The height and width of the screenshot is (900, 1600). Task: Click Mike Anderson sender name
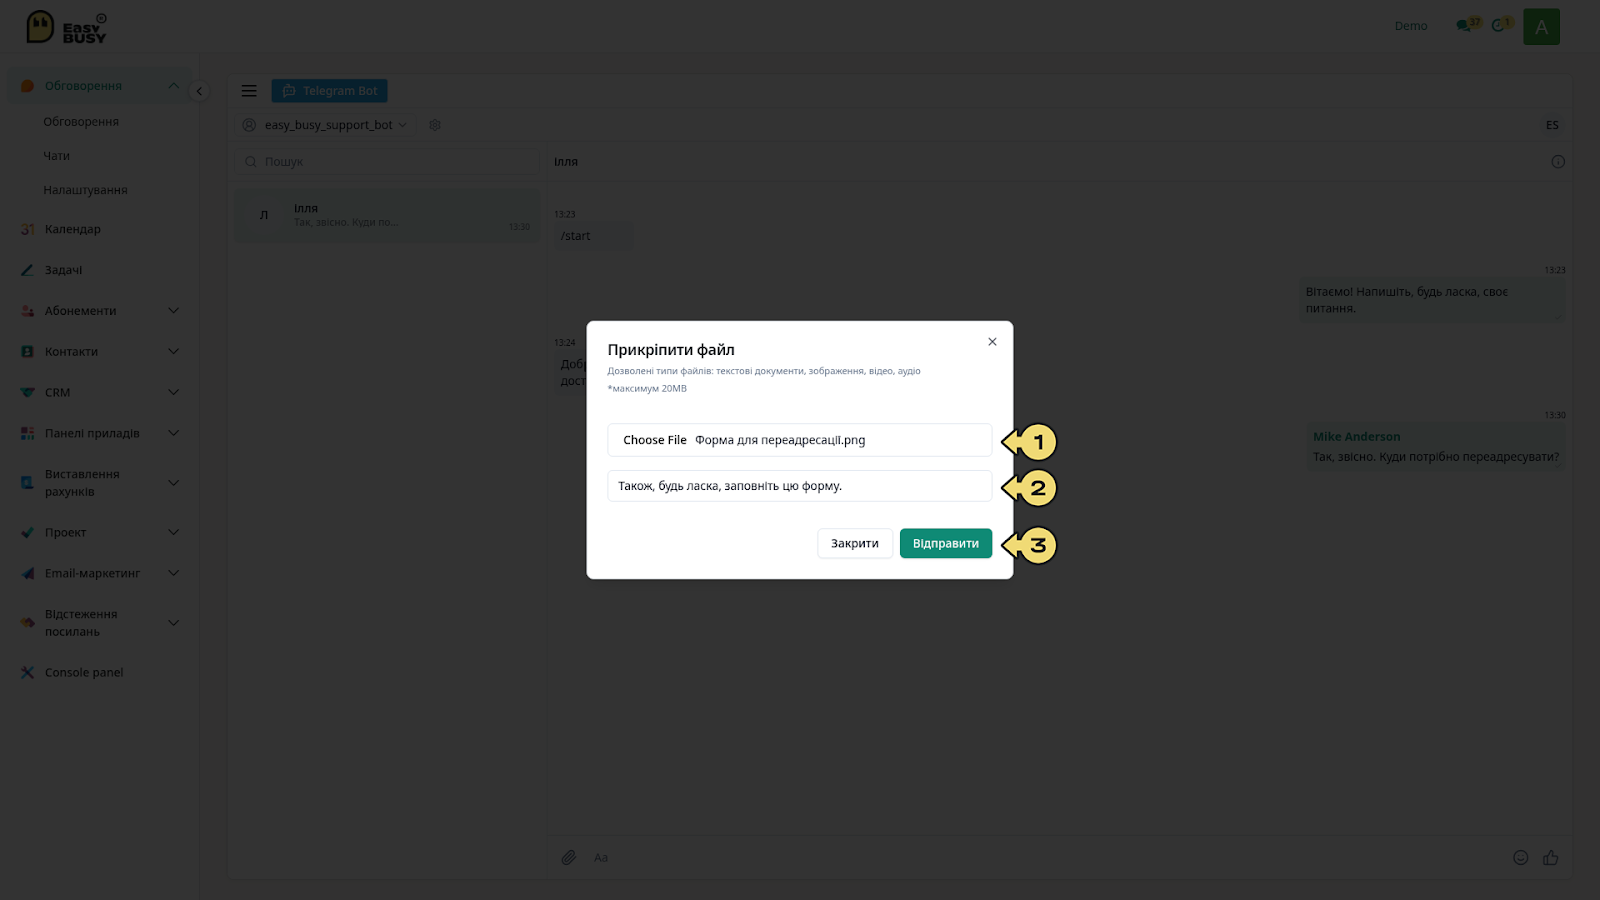point(1356,437)
